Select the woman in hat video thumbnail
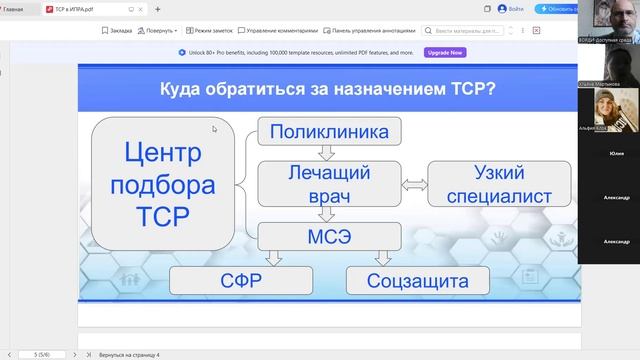Screen dimensions: 640x360 (x=609, y=110)
